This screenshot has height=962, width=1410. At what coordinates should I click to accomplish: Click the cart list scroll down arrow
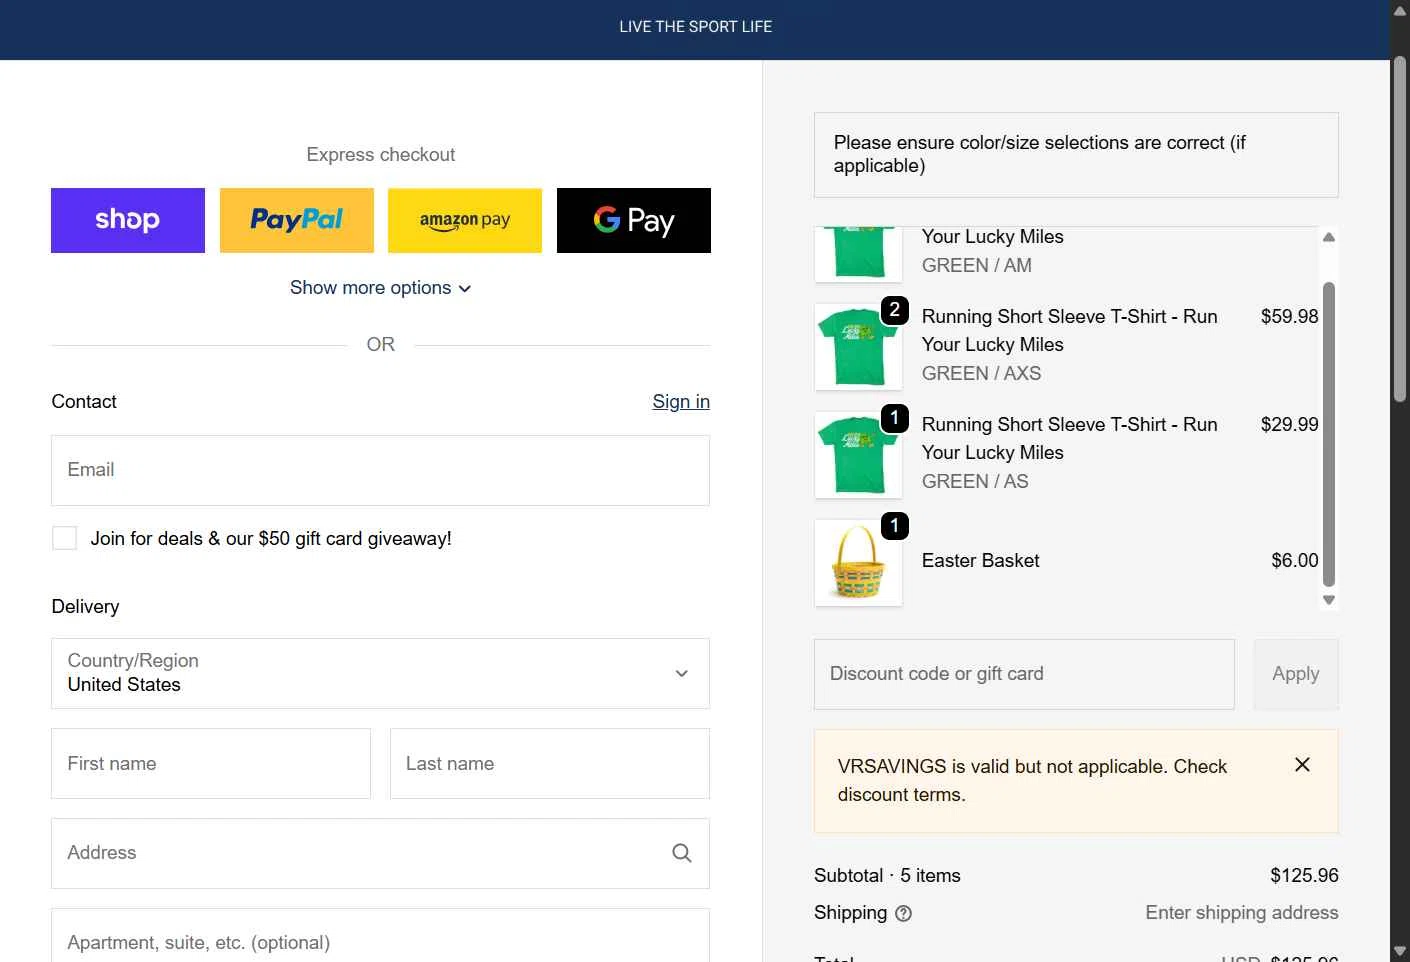(x=1329, y=600)
